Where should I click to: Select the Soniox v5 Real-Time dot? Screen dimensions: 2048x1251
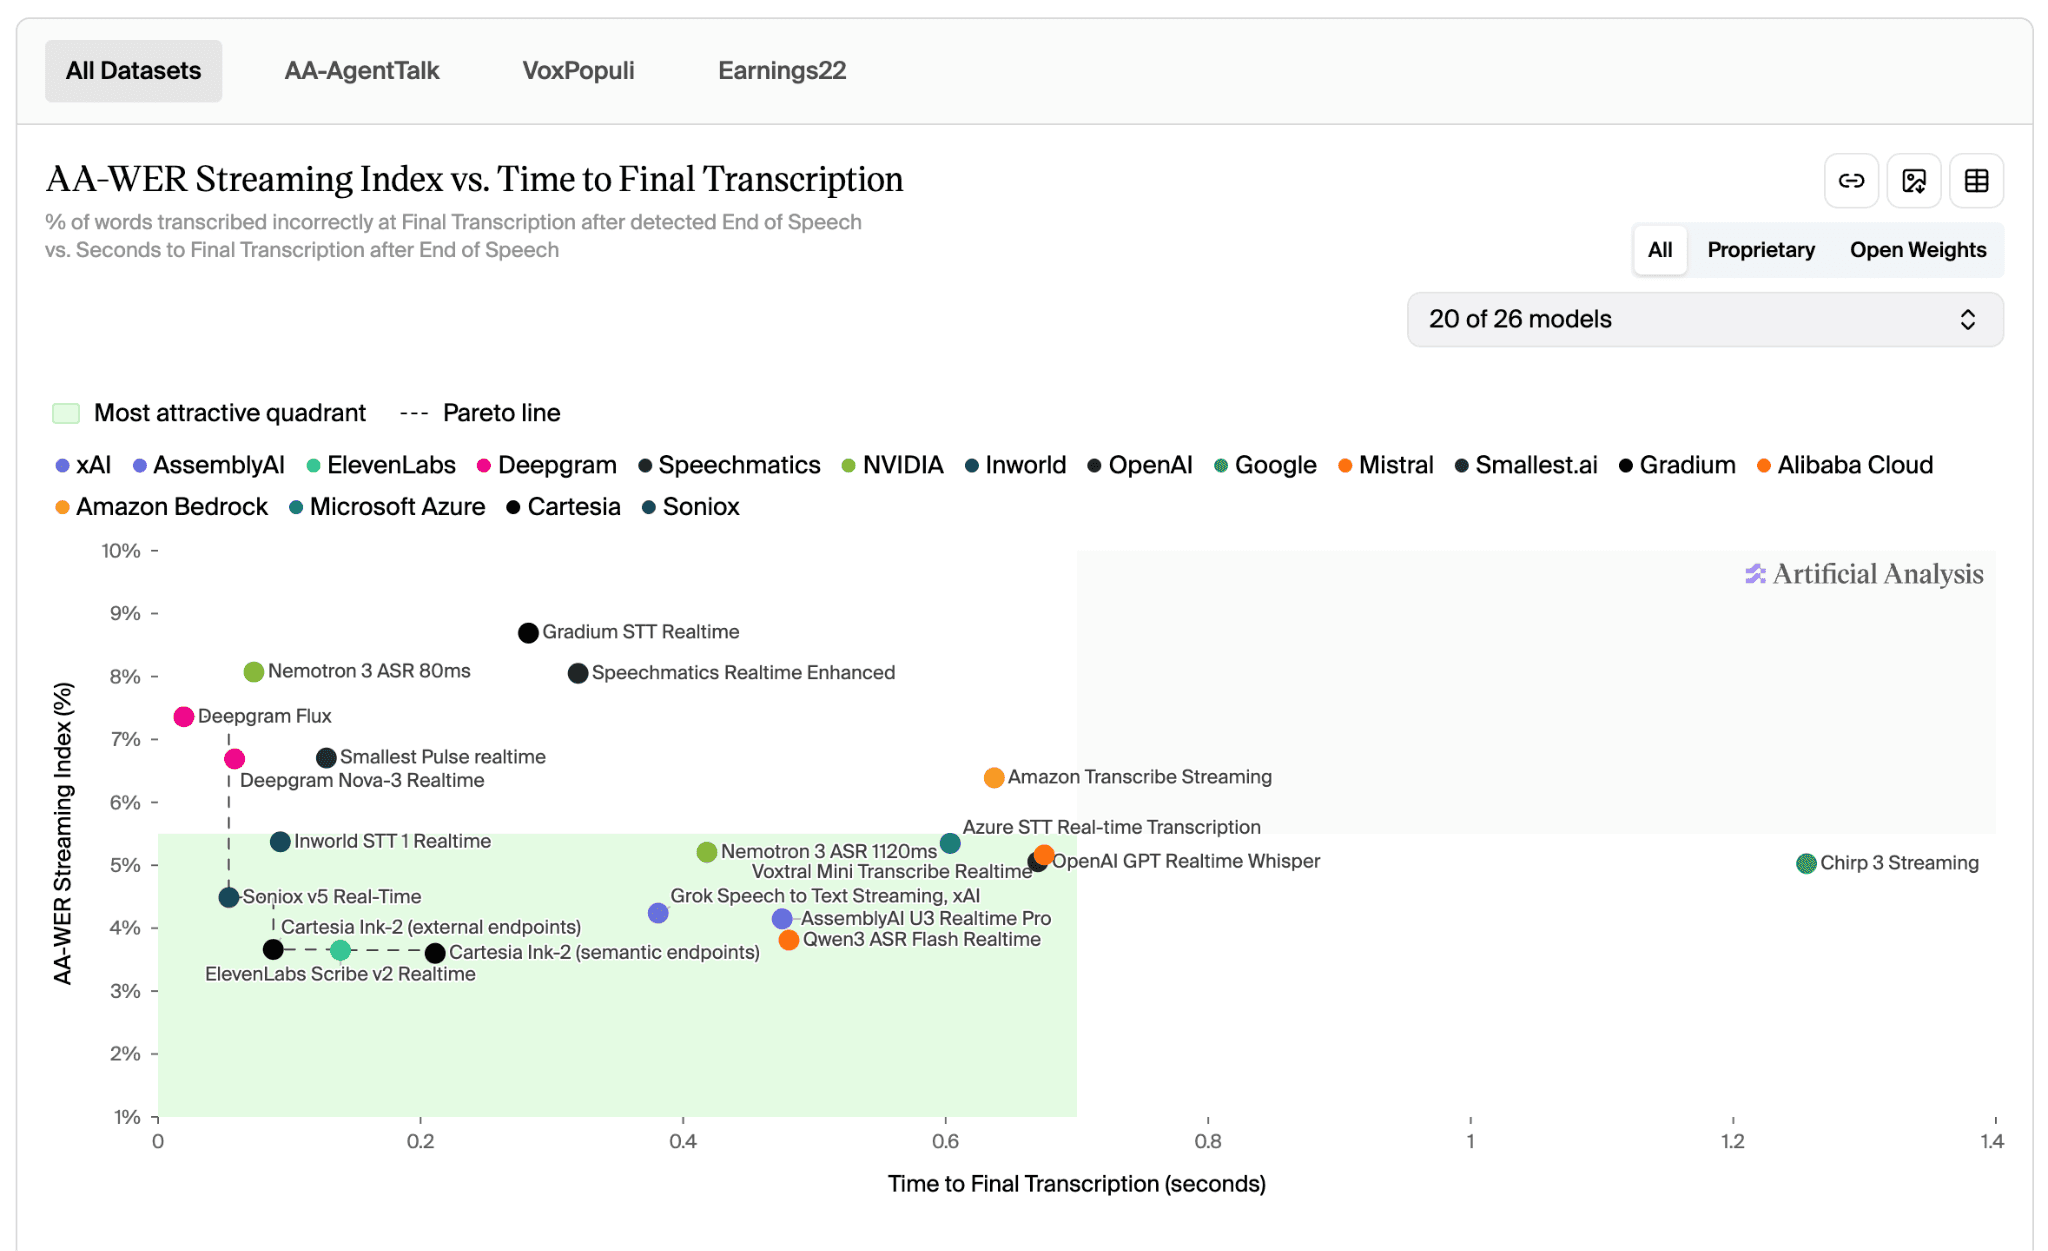[x=229, y=898]
